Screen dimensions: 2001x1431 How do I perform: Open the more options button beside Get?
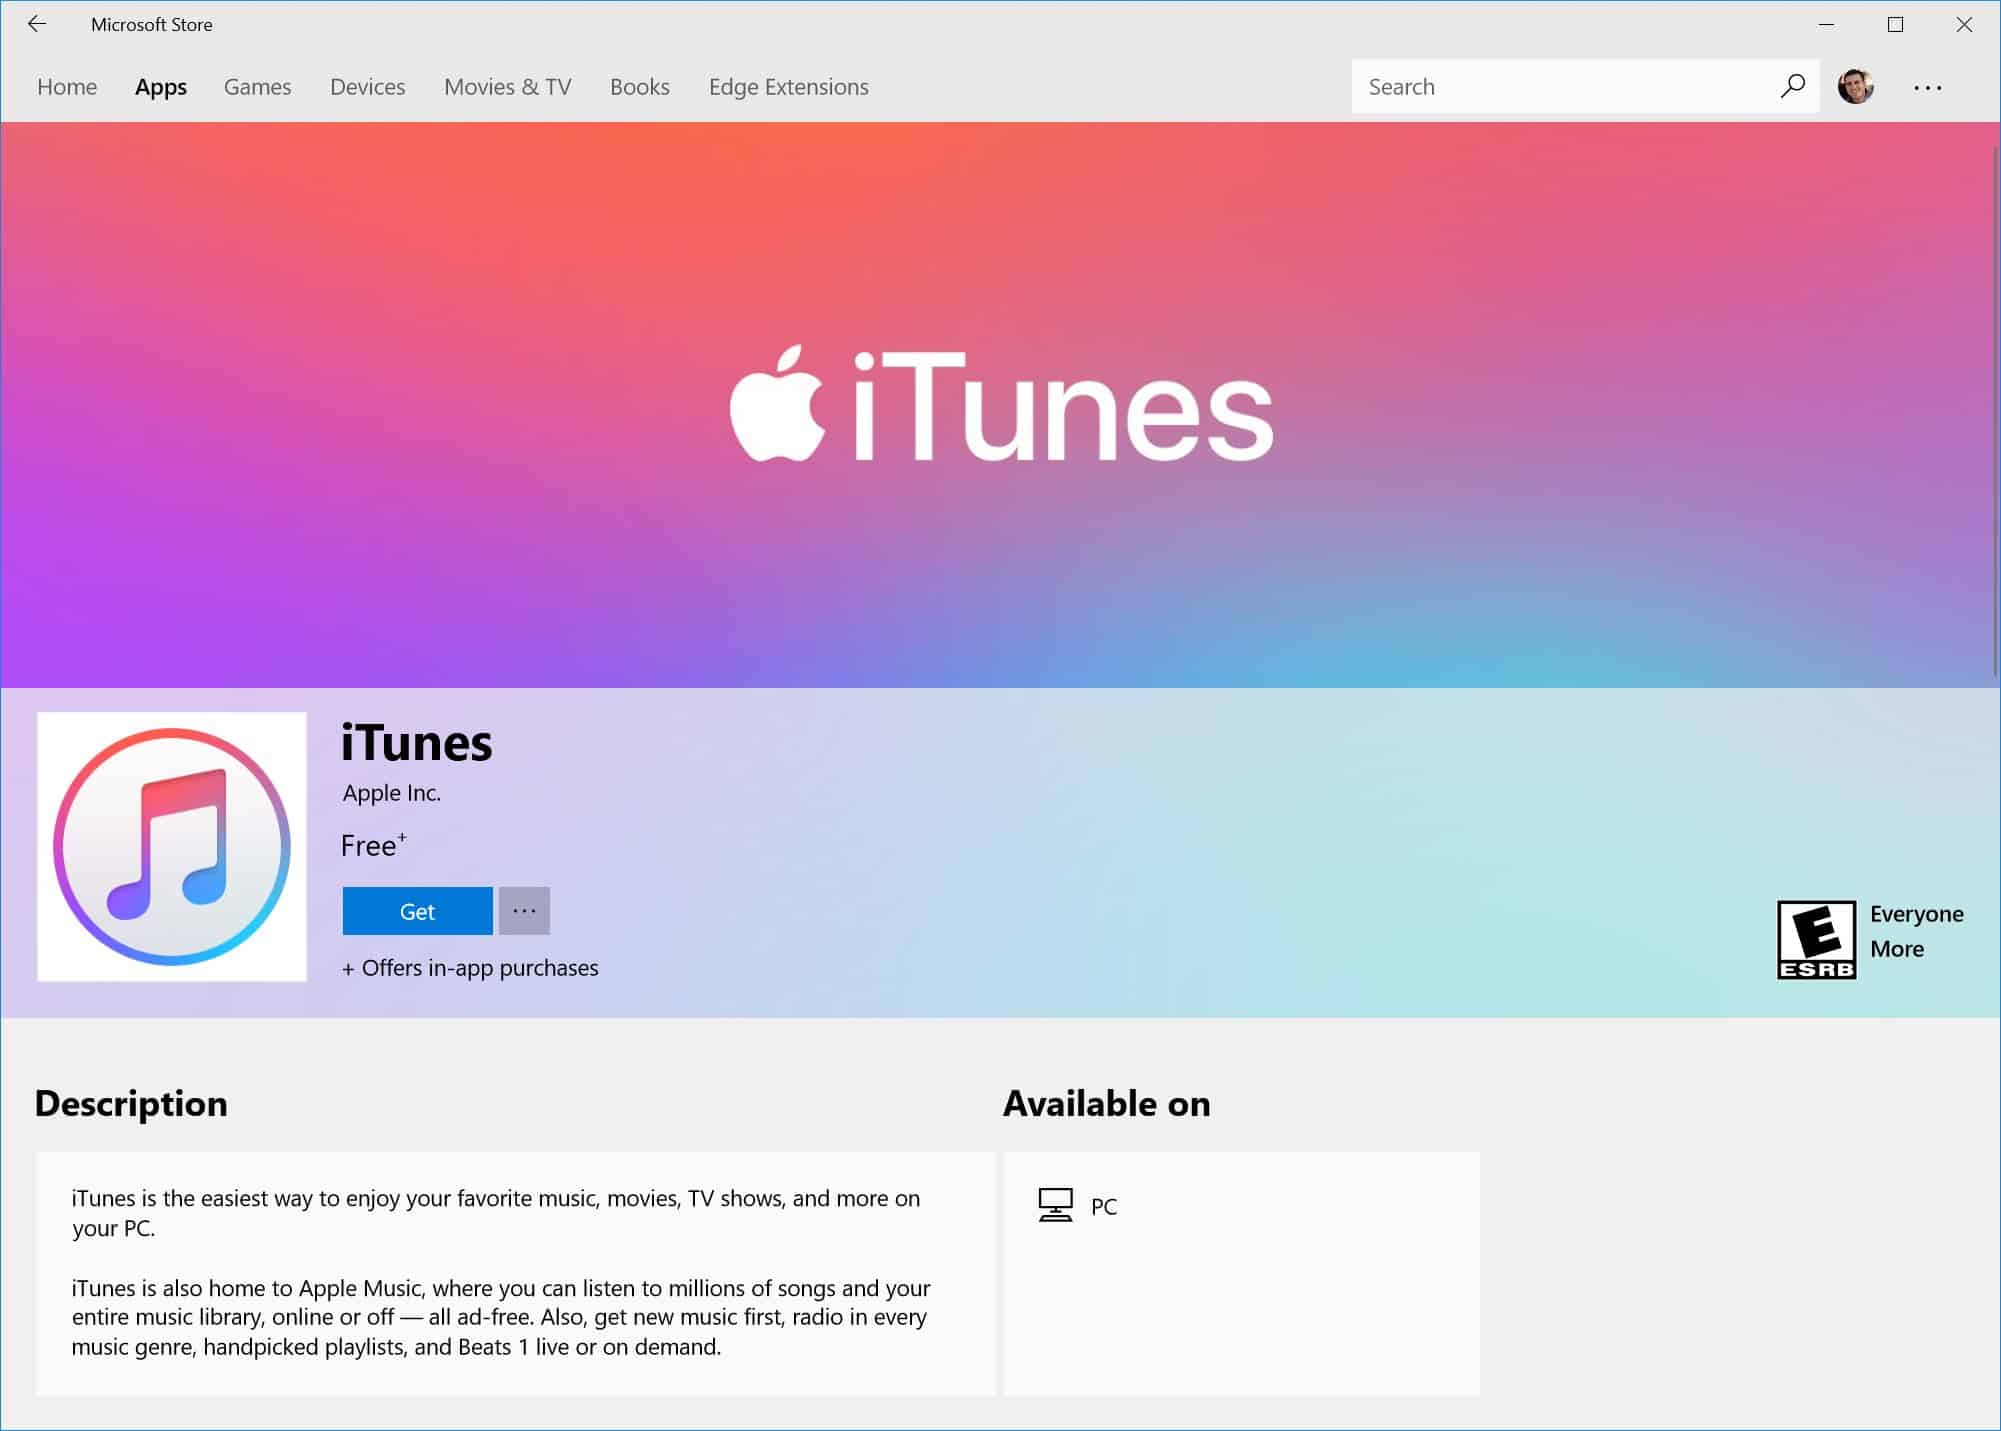[524, 911]
